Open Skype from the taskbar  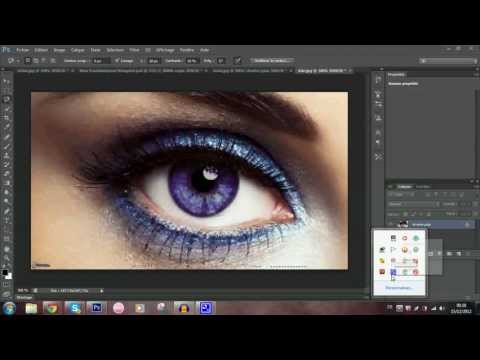[75, 308]
